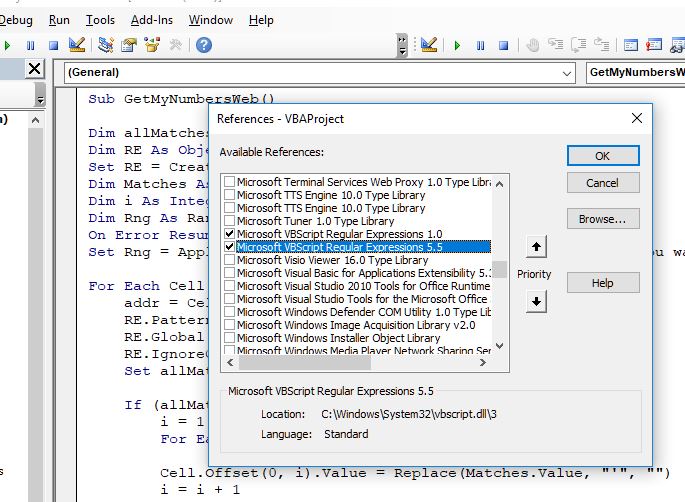Click the Step Out icon
Viewport: 685px width, 502px height.
602,45
